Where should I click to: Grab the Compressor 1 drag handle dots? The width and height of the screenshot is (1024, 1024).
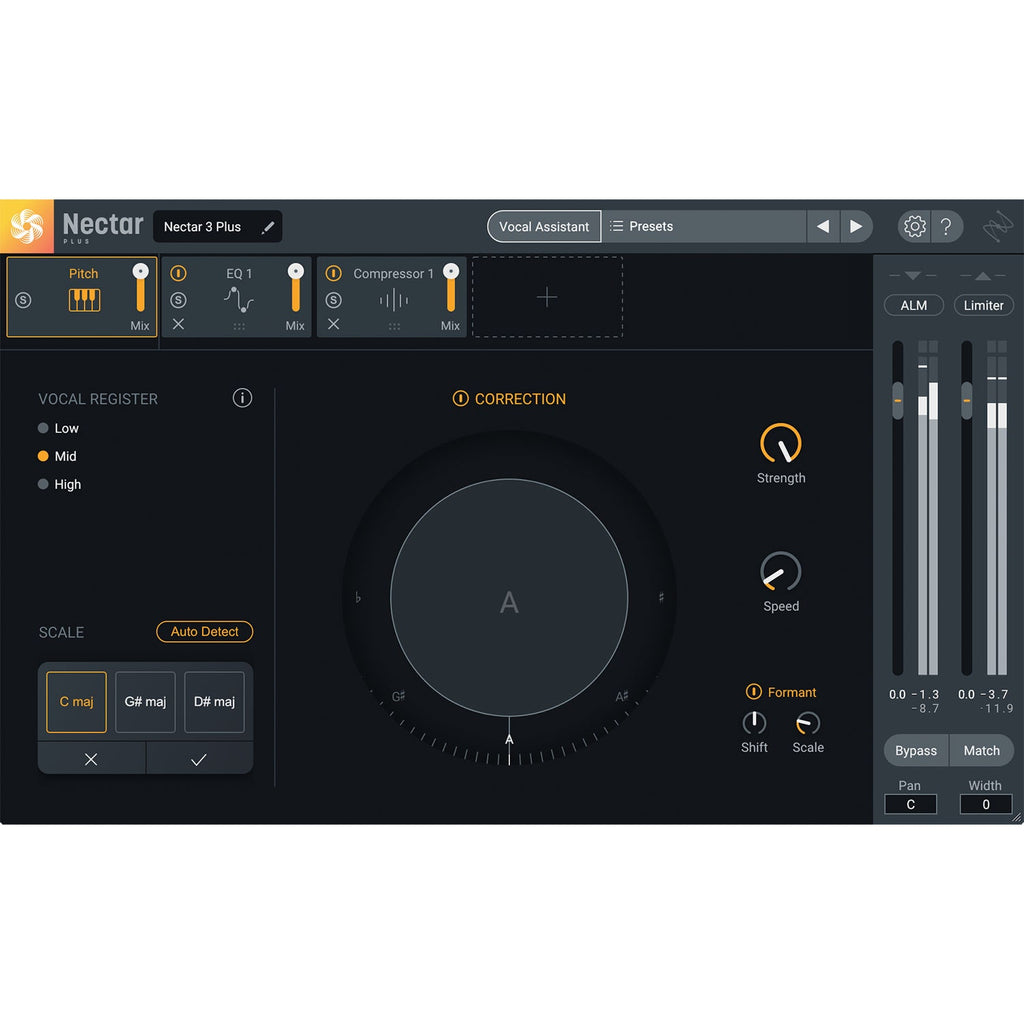coord(394,326)
